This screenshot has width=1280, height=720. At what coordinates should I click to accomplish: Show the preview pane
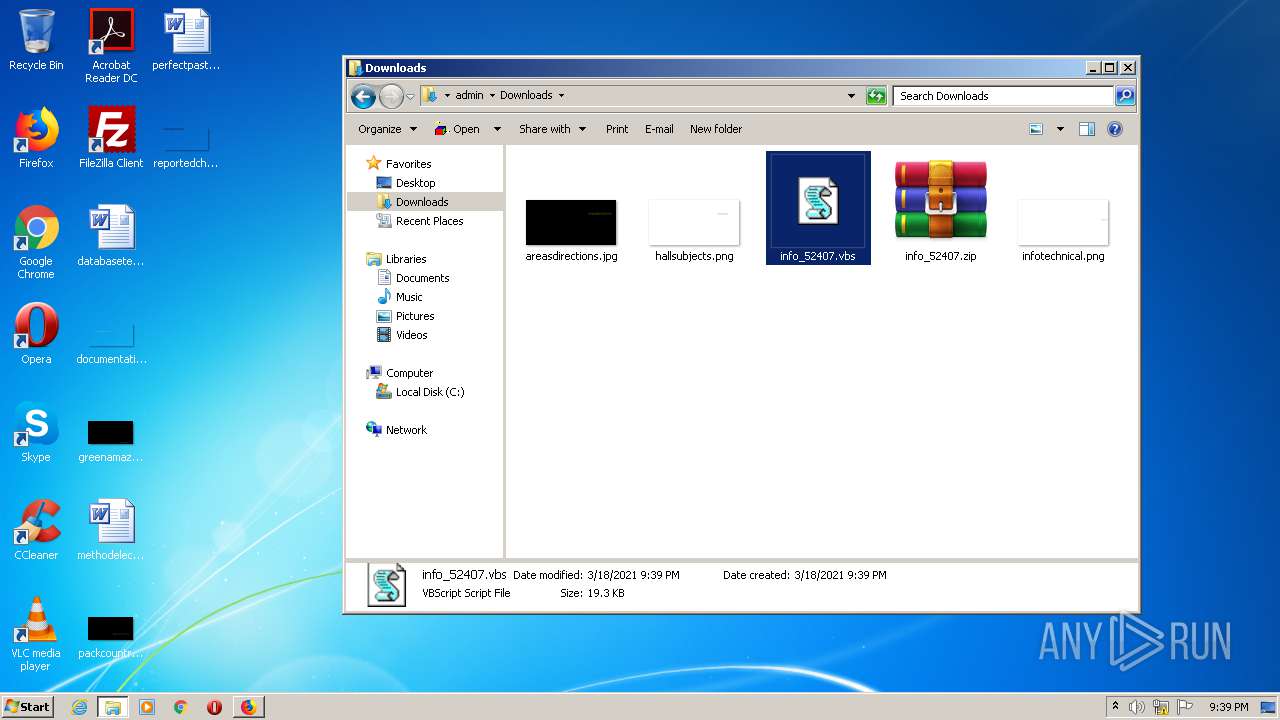point(1087,129)
